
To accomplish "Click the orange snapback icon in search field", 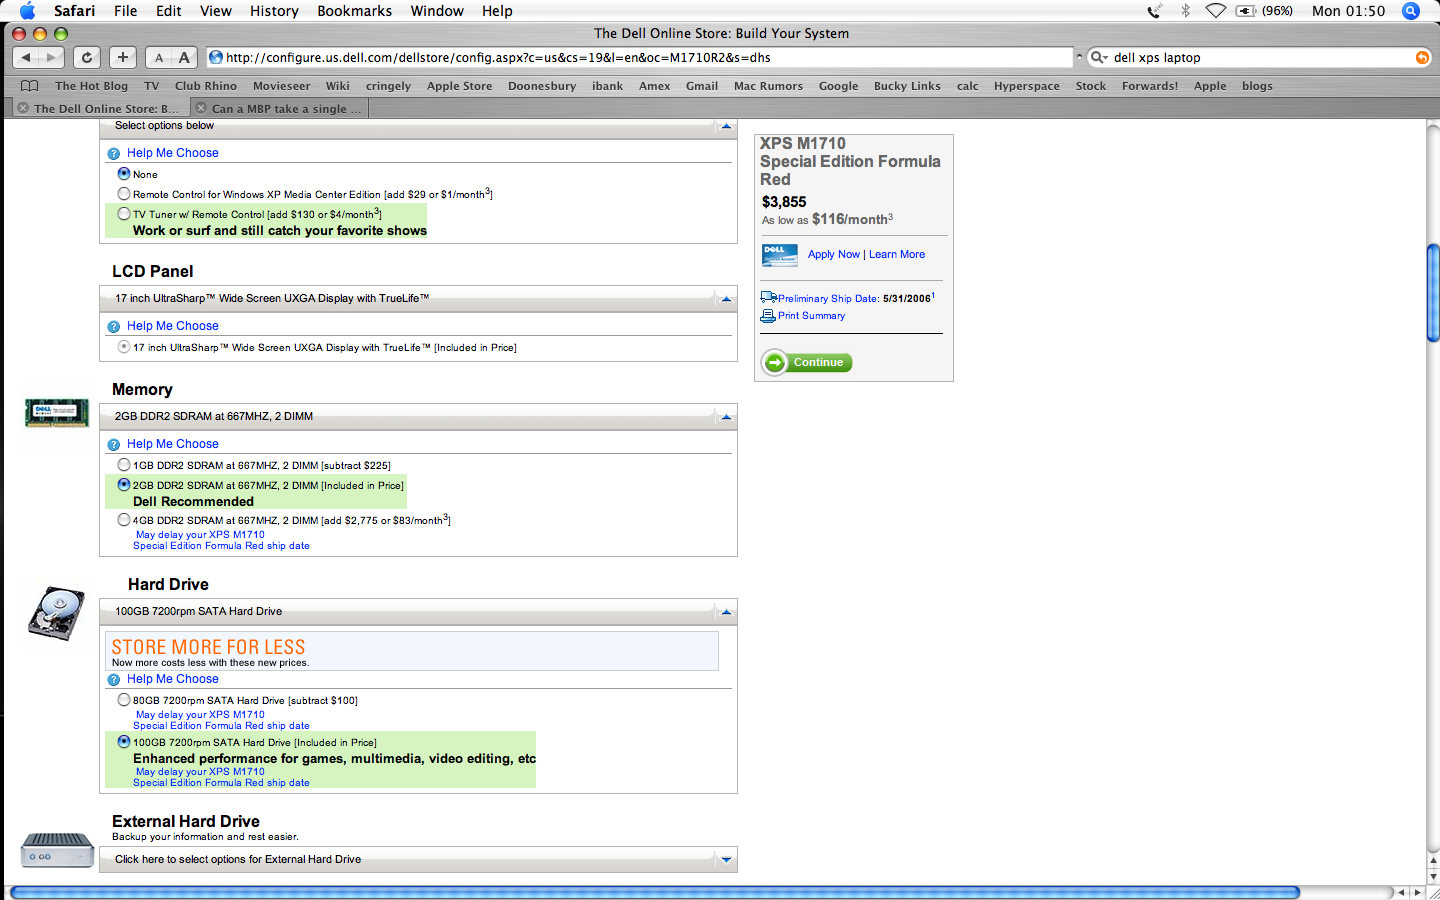I will click(1422, 58).
